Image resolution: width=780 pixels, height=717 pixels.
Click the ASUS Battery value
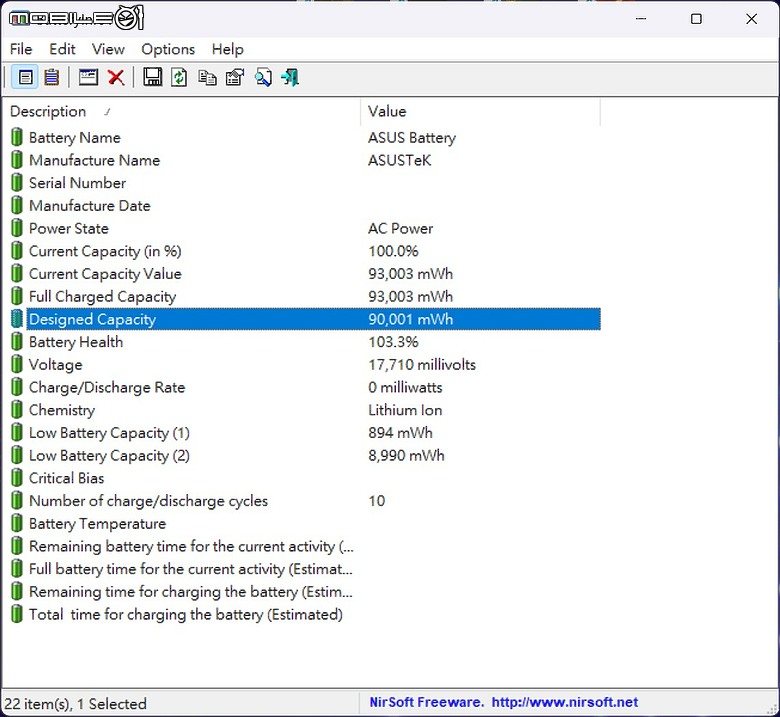pyautogui.click(x=412, y=138)
